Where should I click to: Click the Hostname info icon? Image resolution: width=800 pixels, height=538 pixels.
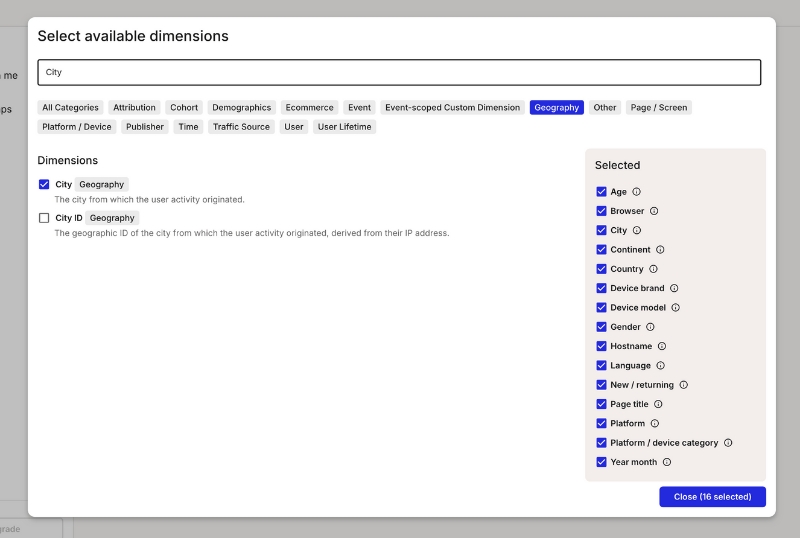point(662,346)
